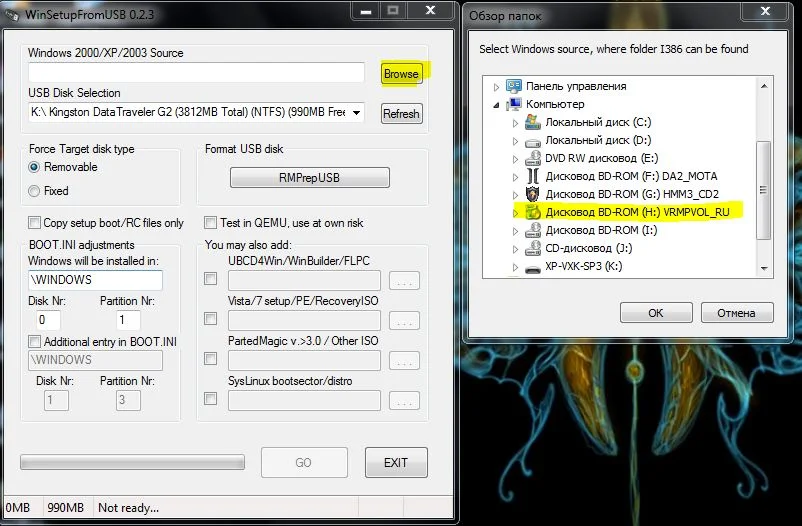
Task: Tick the SysLinux bootsector/distro checkbox
Action: tap(210, 399)
